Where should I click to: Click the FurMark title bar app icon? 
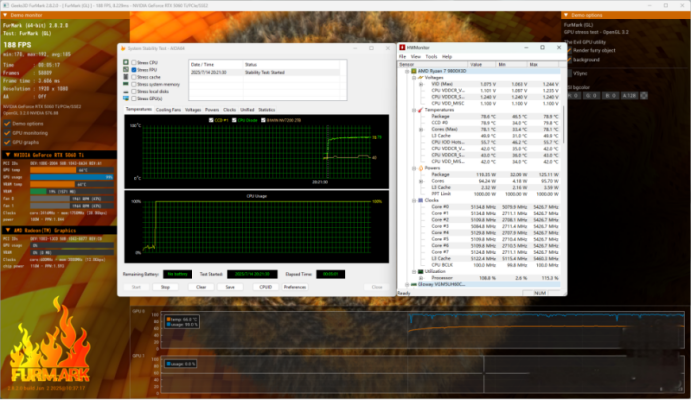[x=5, y=5]
